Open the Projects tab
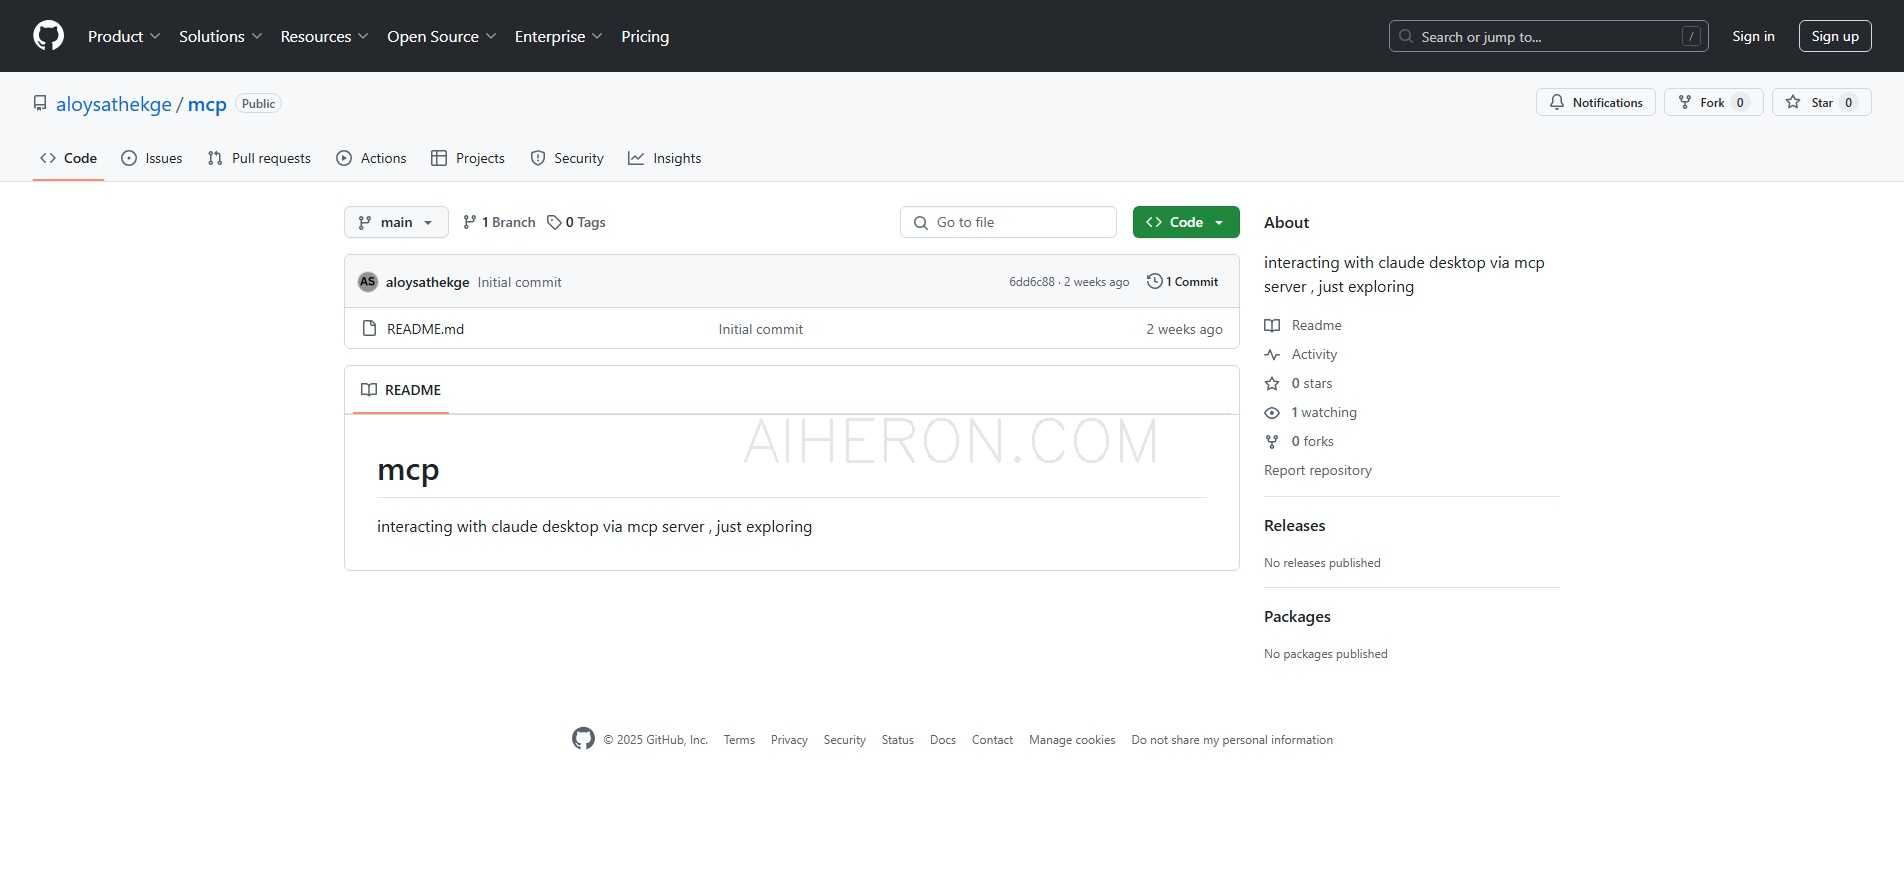The width and height of the screenshot is (1904, 880). tap(468, 158)
